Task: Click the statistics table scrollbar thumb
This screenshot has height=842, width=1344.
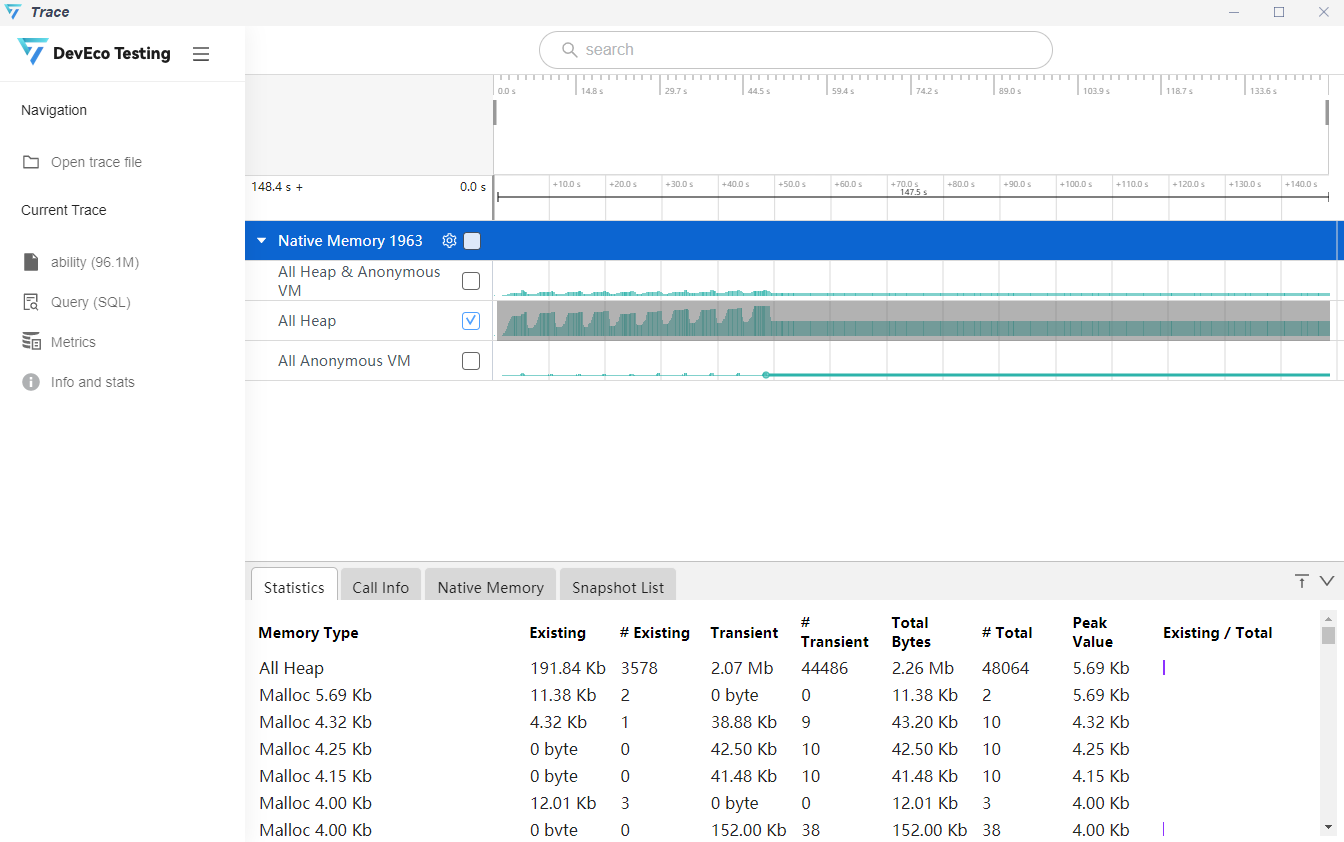Action: click(x=1328, y=635)
